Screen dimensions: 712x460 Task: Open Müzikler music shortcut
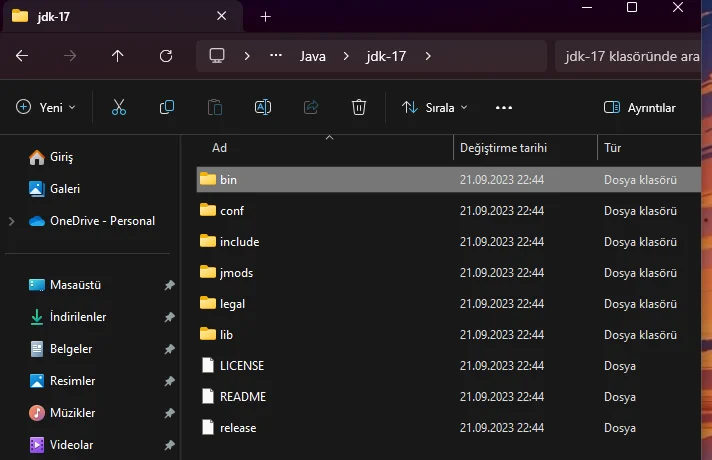(62, 413)
